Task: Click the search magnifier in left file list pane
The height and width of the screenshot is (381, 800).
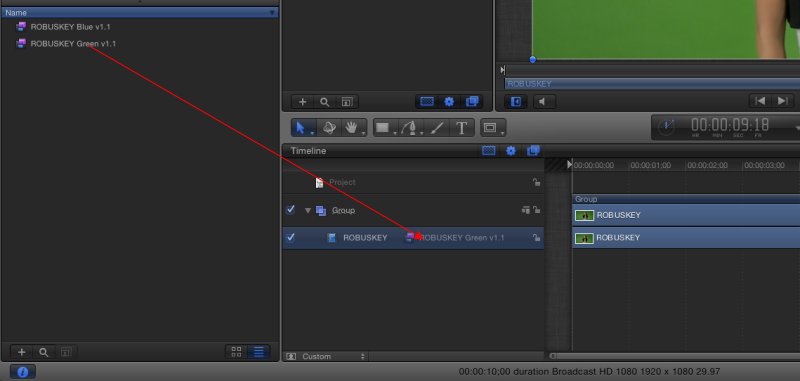Action: 44,352
